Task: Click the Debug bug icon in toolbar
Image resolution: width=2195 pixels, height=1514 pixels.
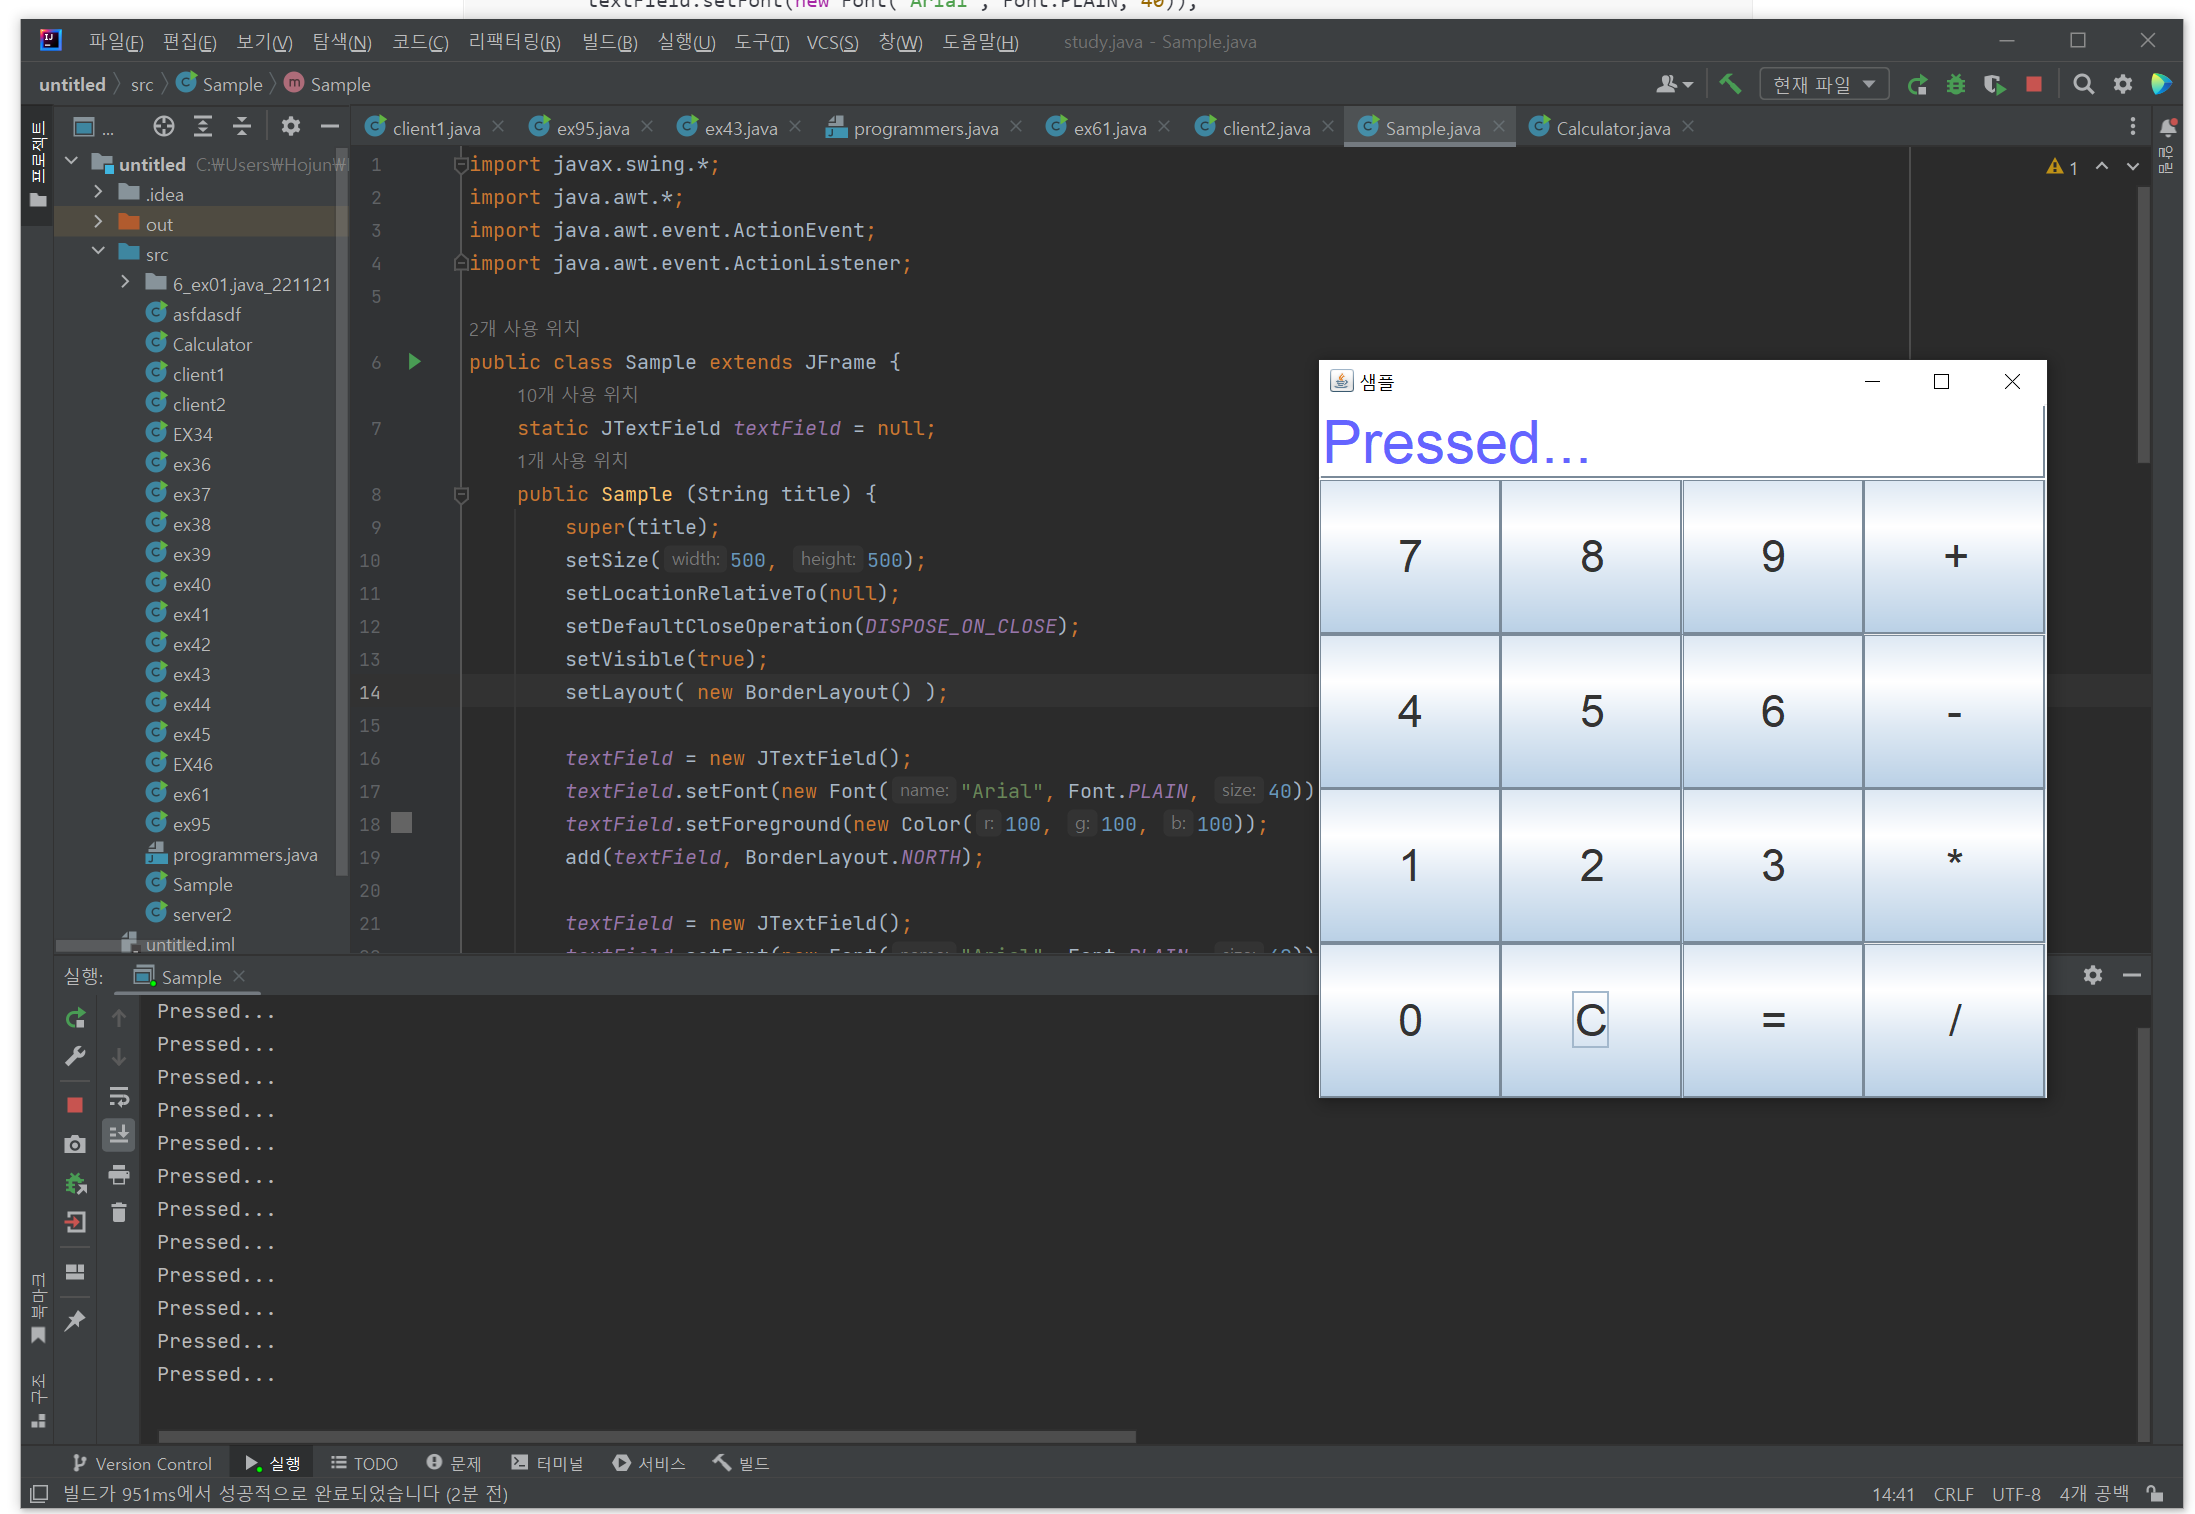Action: (x=1955, y=84)
